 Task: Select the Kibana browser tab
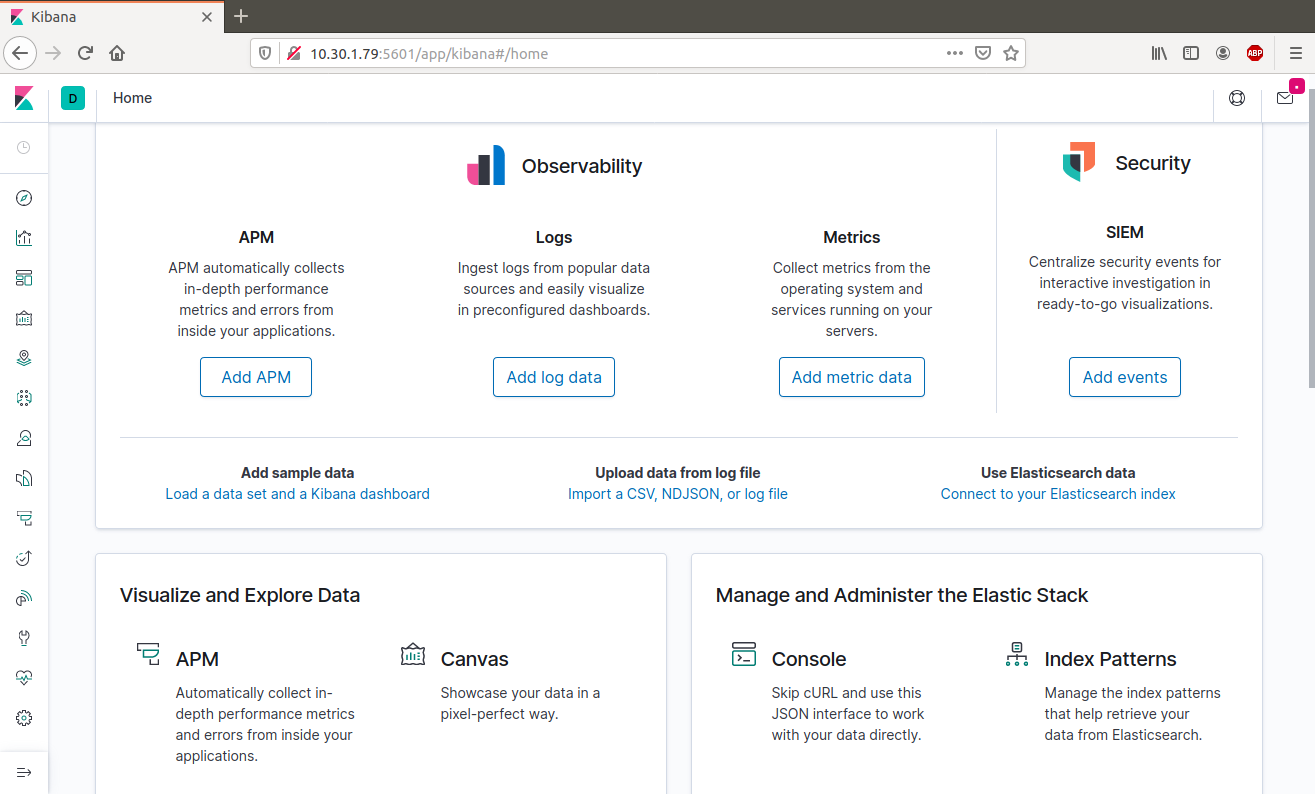110,17
